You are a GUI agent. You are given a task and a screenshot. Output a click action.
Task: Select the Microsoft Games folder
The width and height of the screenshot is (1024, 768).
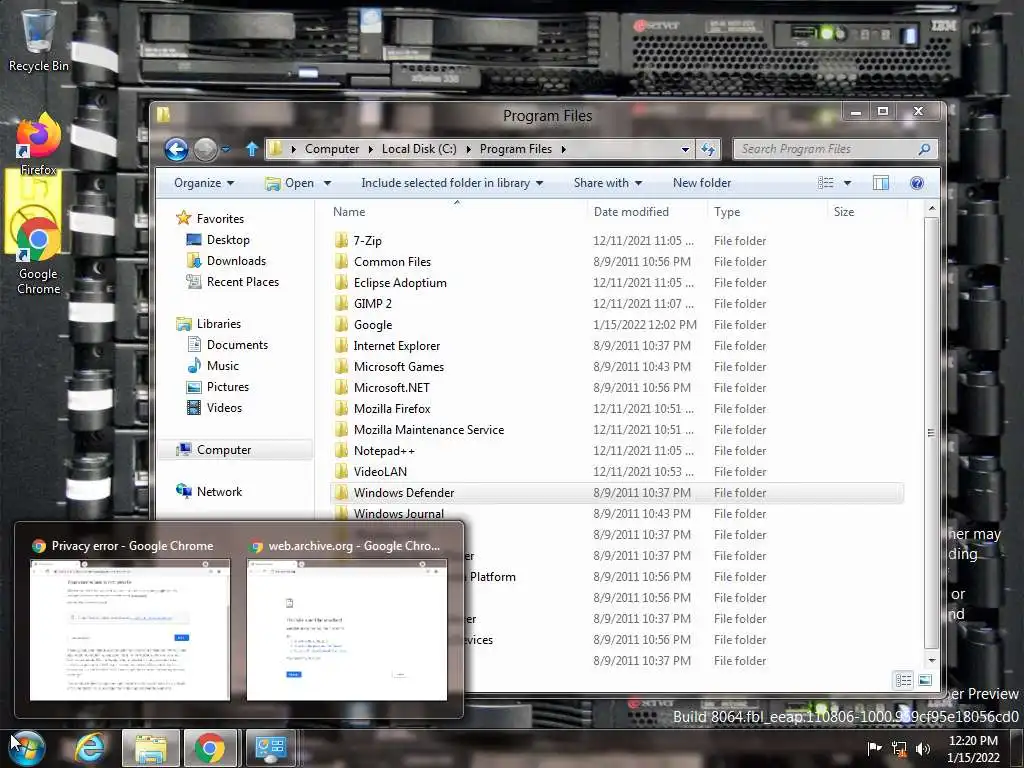click(x=398, y=366)
